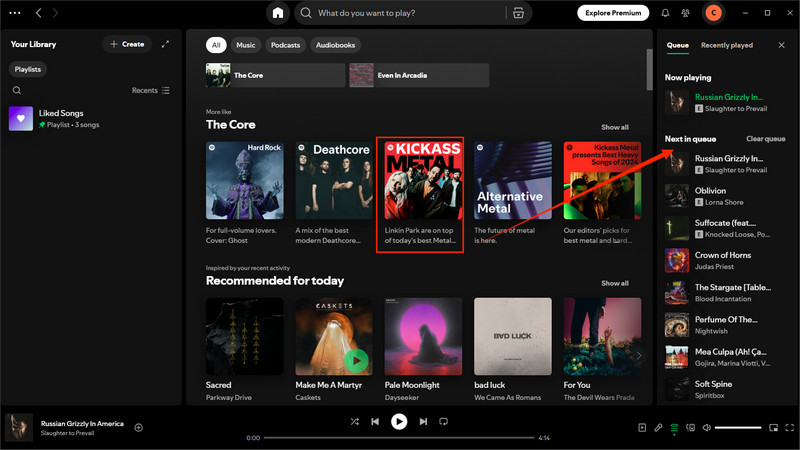The image size is (800, 450).
Task: Select the All filter chip
Action: coord(216,45)
